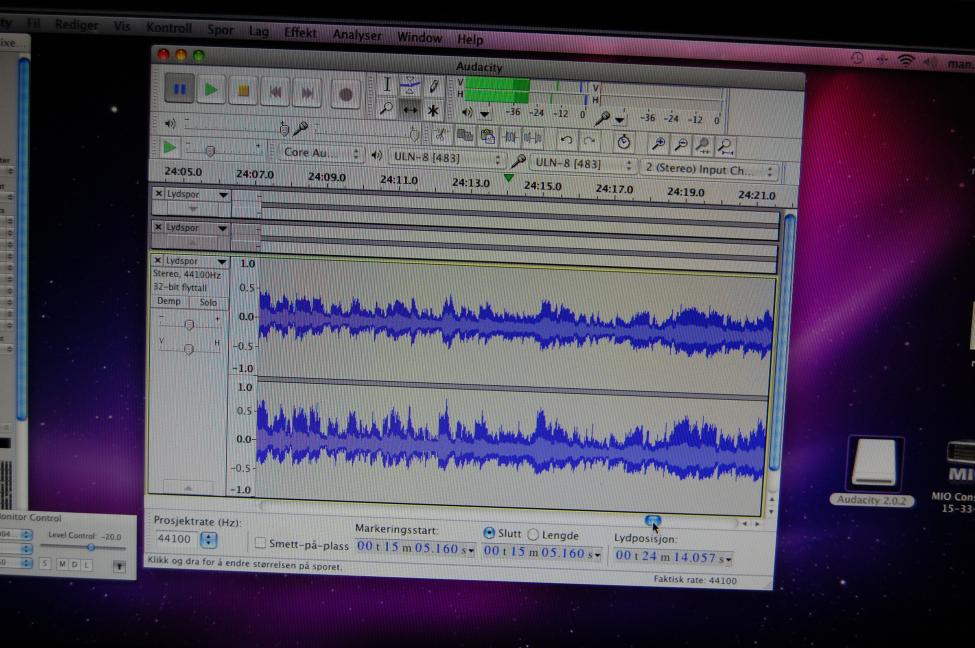The image size is (975, 648).
Task: Stop playback with the yellow Stop button
Action: click(x=243, y=91)
